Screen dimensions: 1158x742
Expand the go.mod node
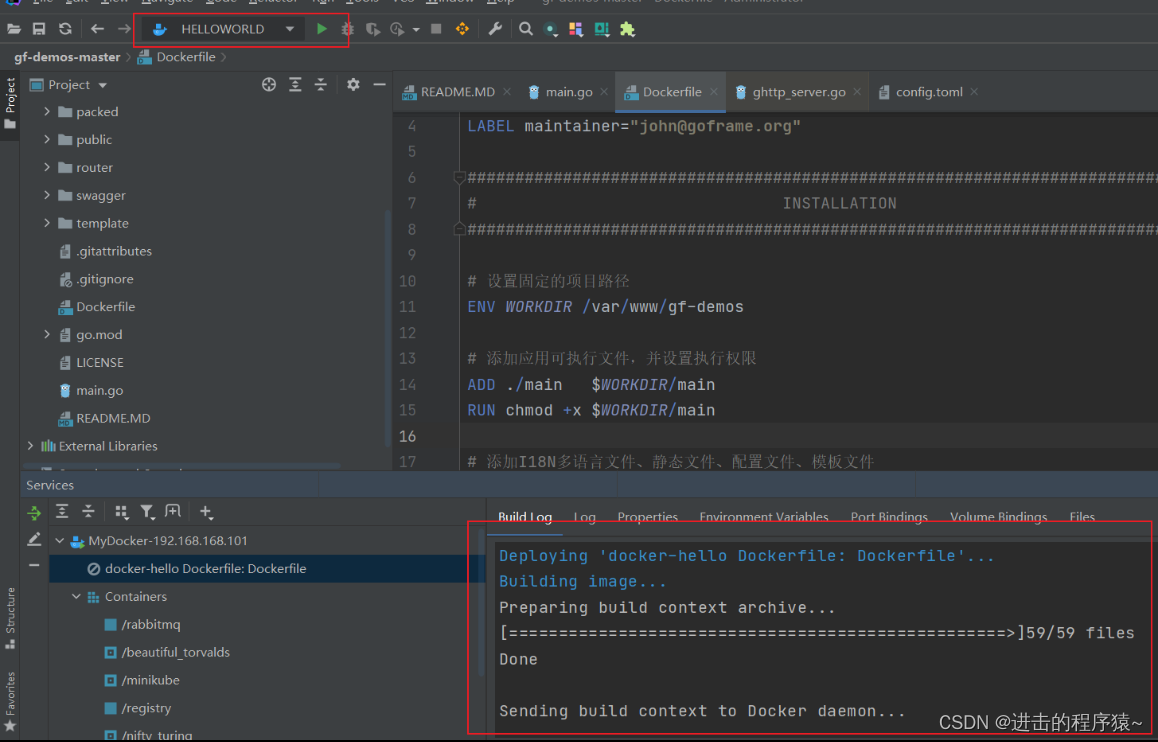coord(47,334)
